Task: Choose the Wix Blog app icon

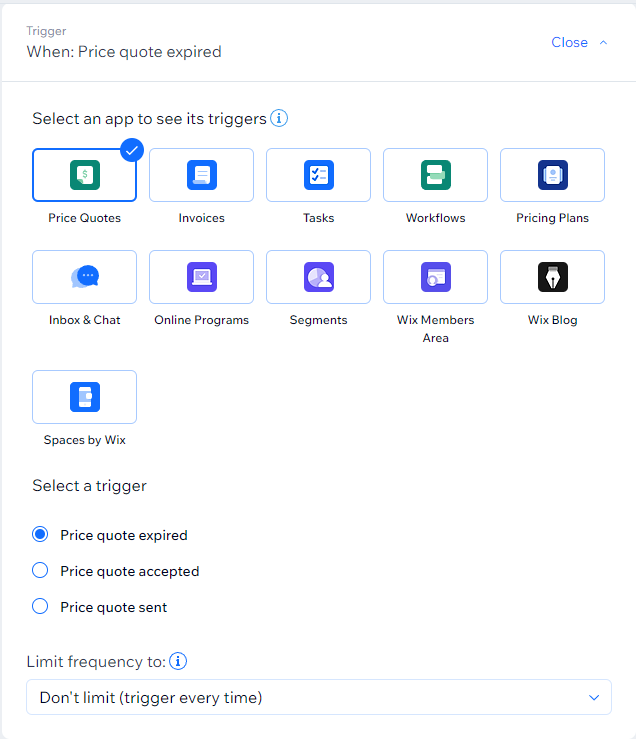Action: (x=552, y=277)
